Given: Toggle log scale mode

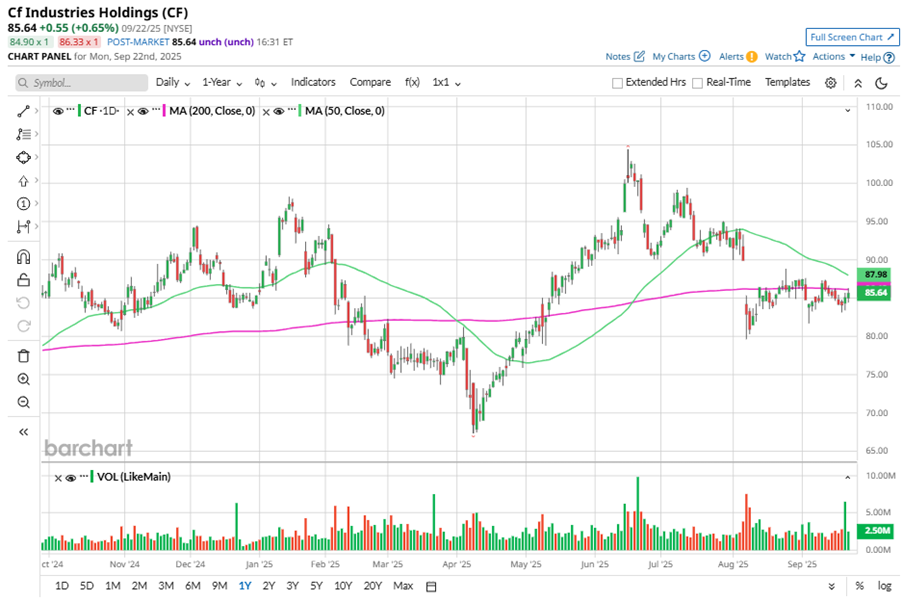Looking at the screenshot, I should point(884,586).
